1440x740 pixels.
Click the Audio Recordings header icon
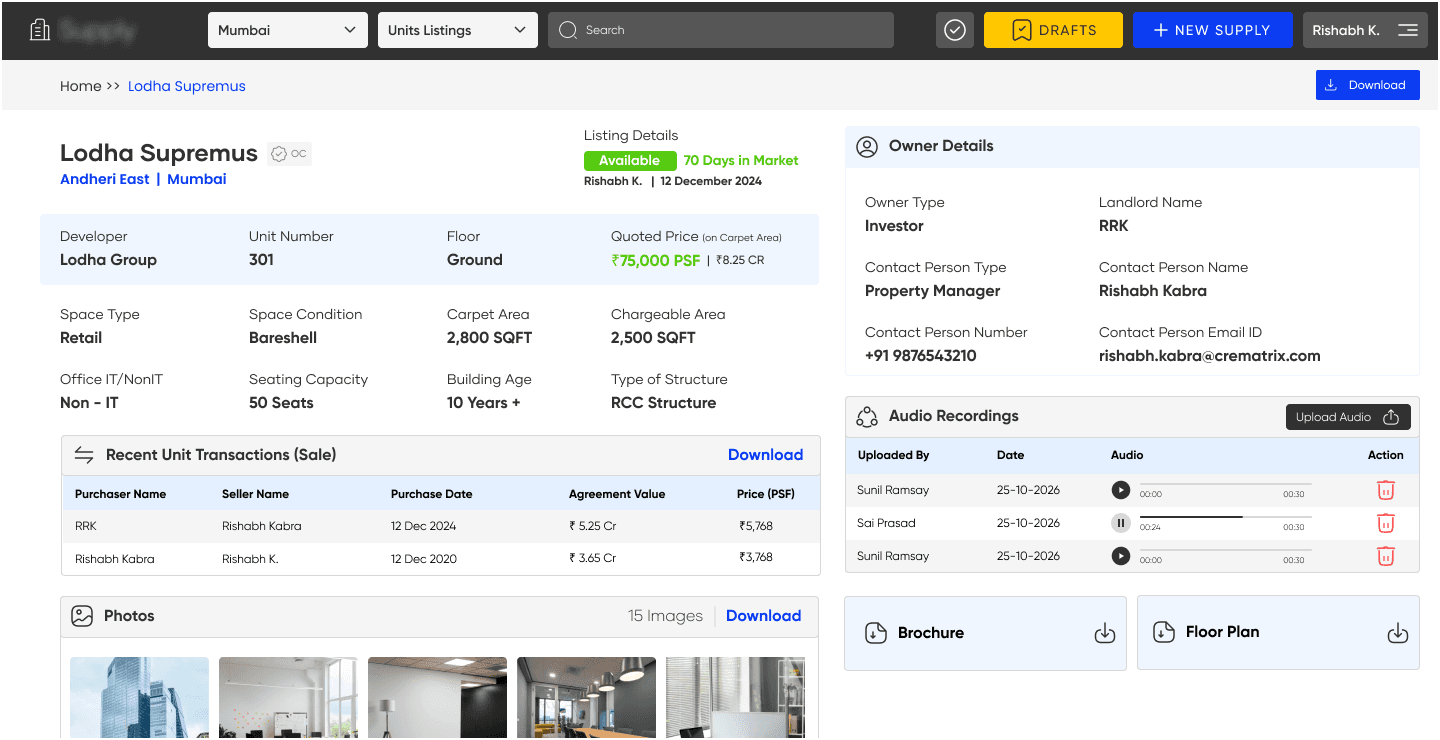click(x=867, y=416)
